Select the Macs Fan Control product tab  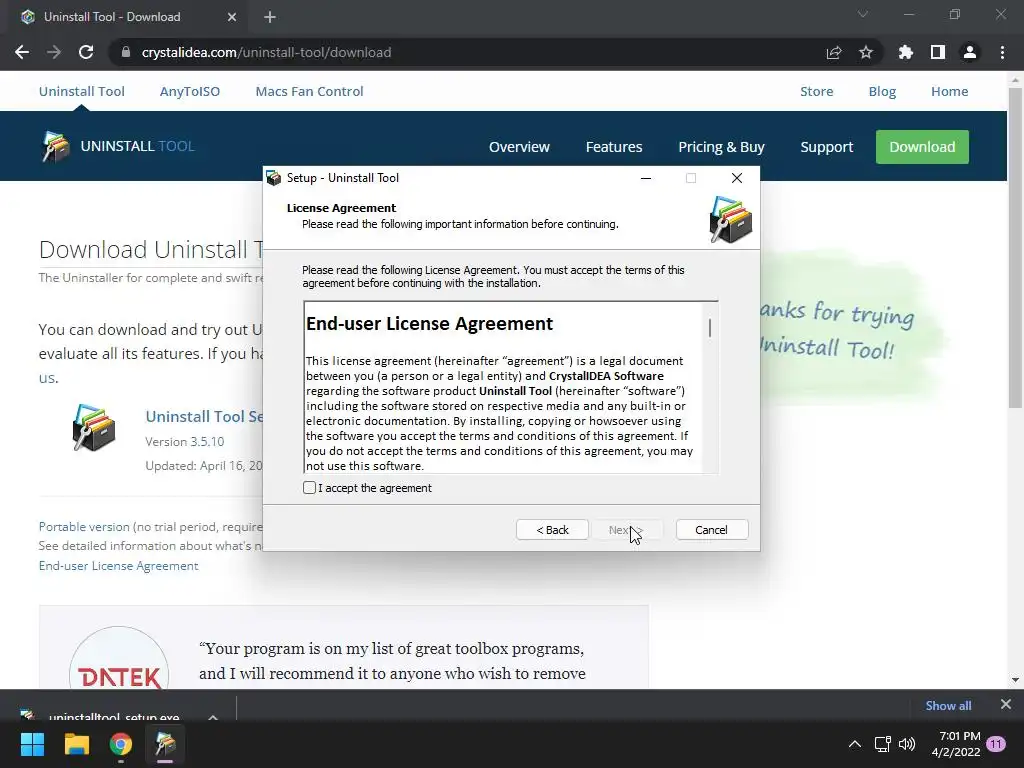click(x=310, y=91)
